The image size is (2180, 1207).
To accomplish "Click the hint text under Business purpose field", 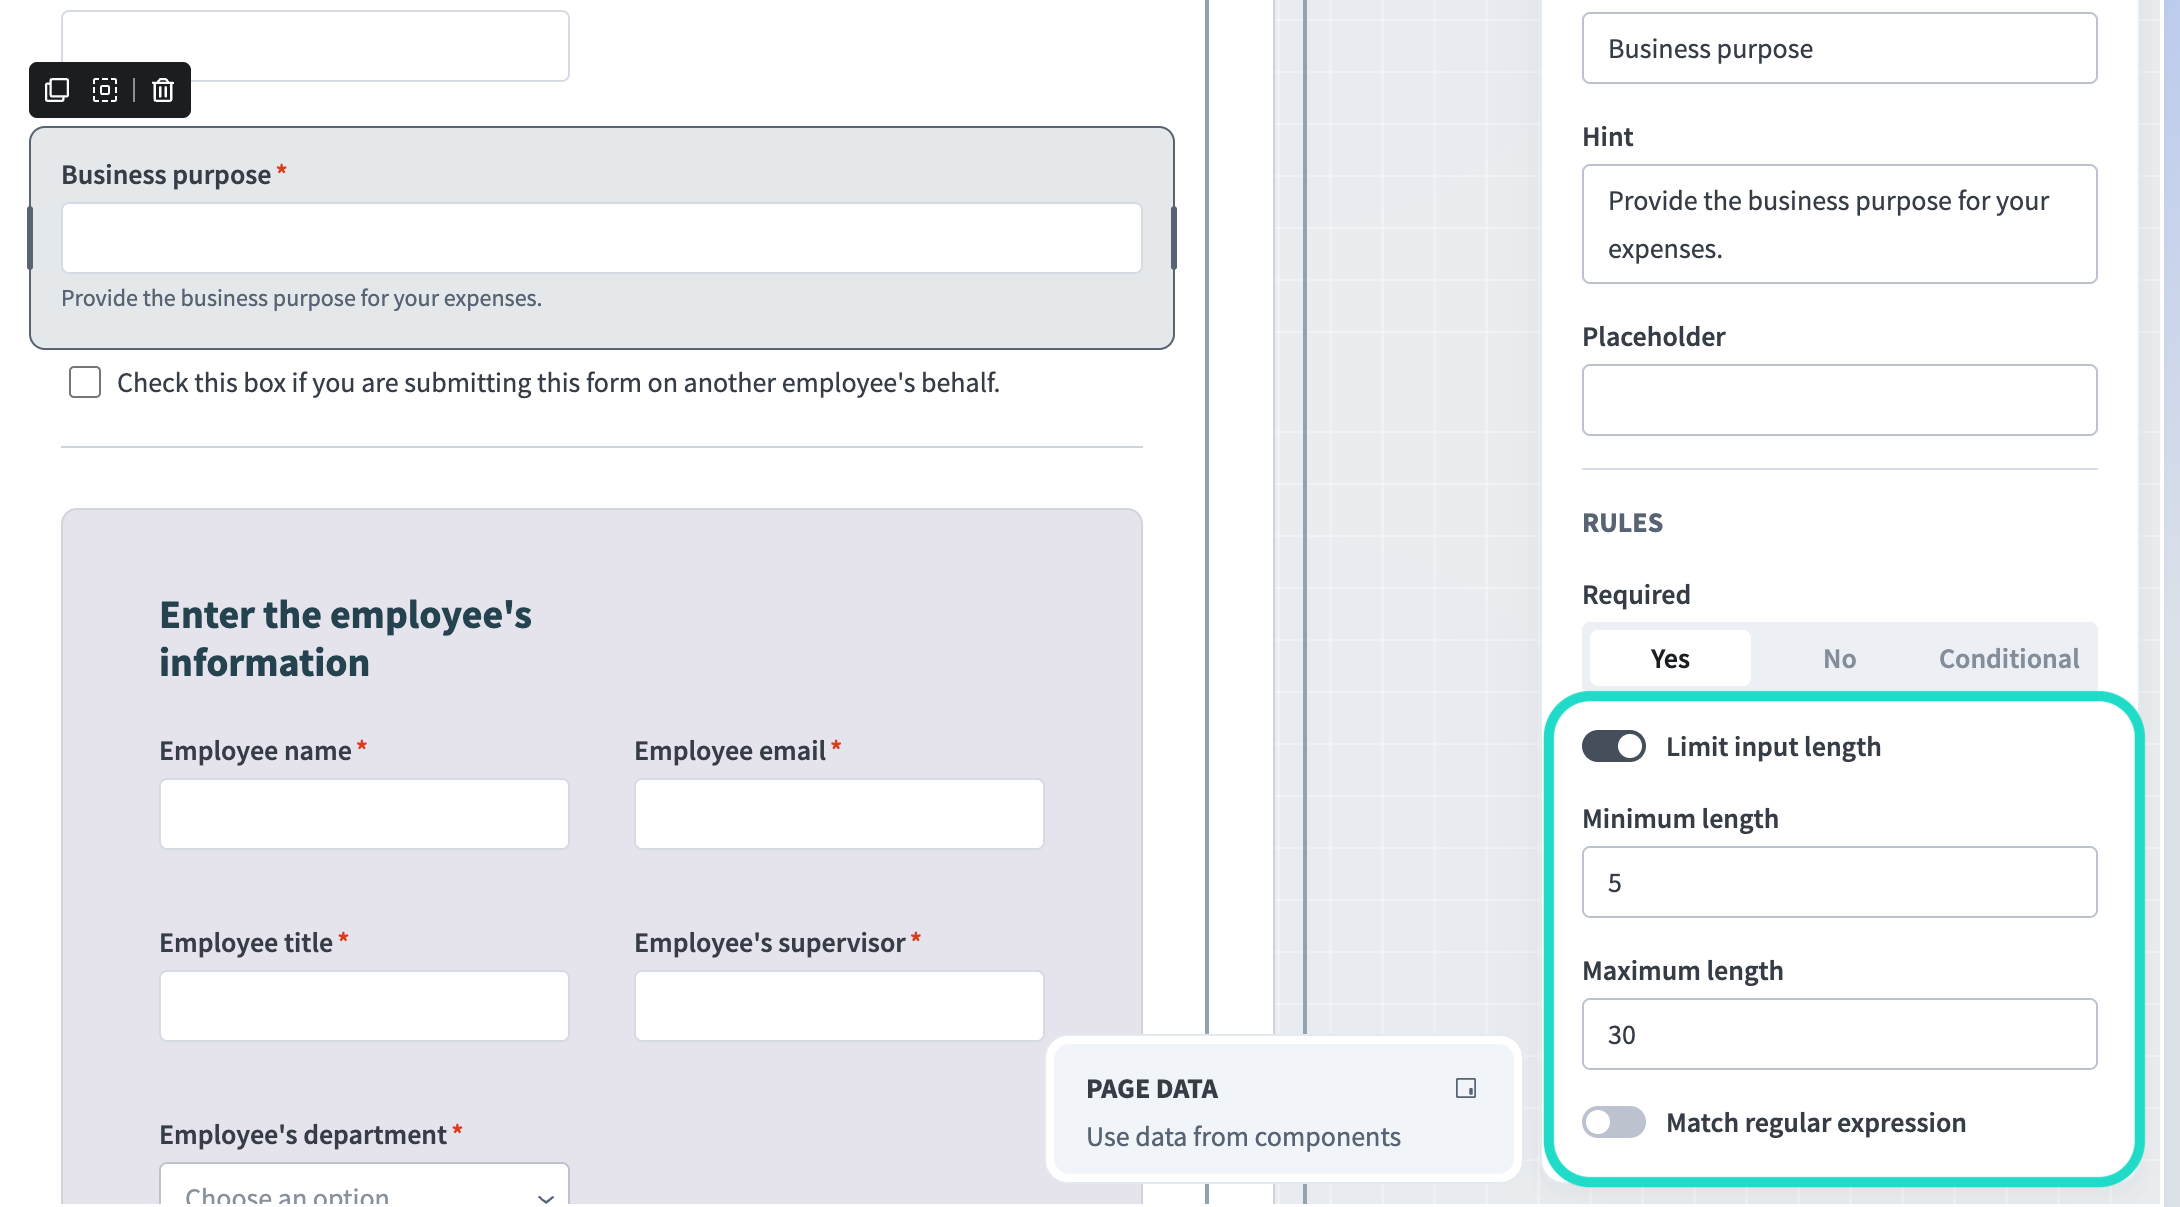I will [301, 298].
